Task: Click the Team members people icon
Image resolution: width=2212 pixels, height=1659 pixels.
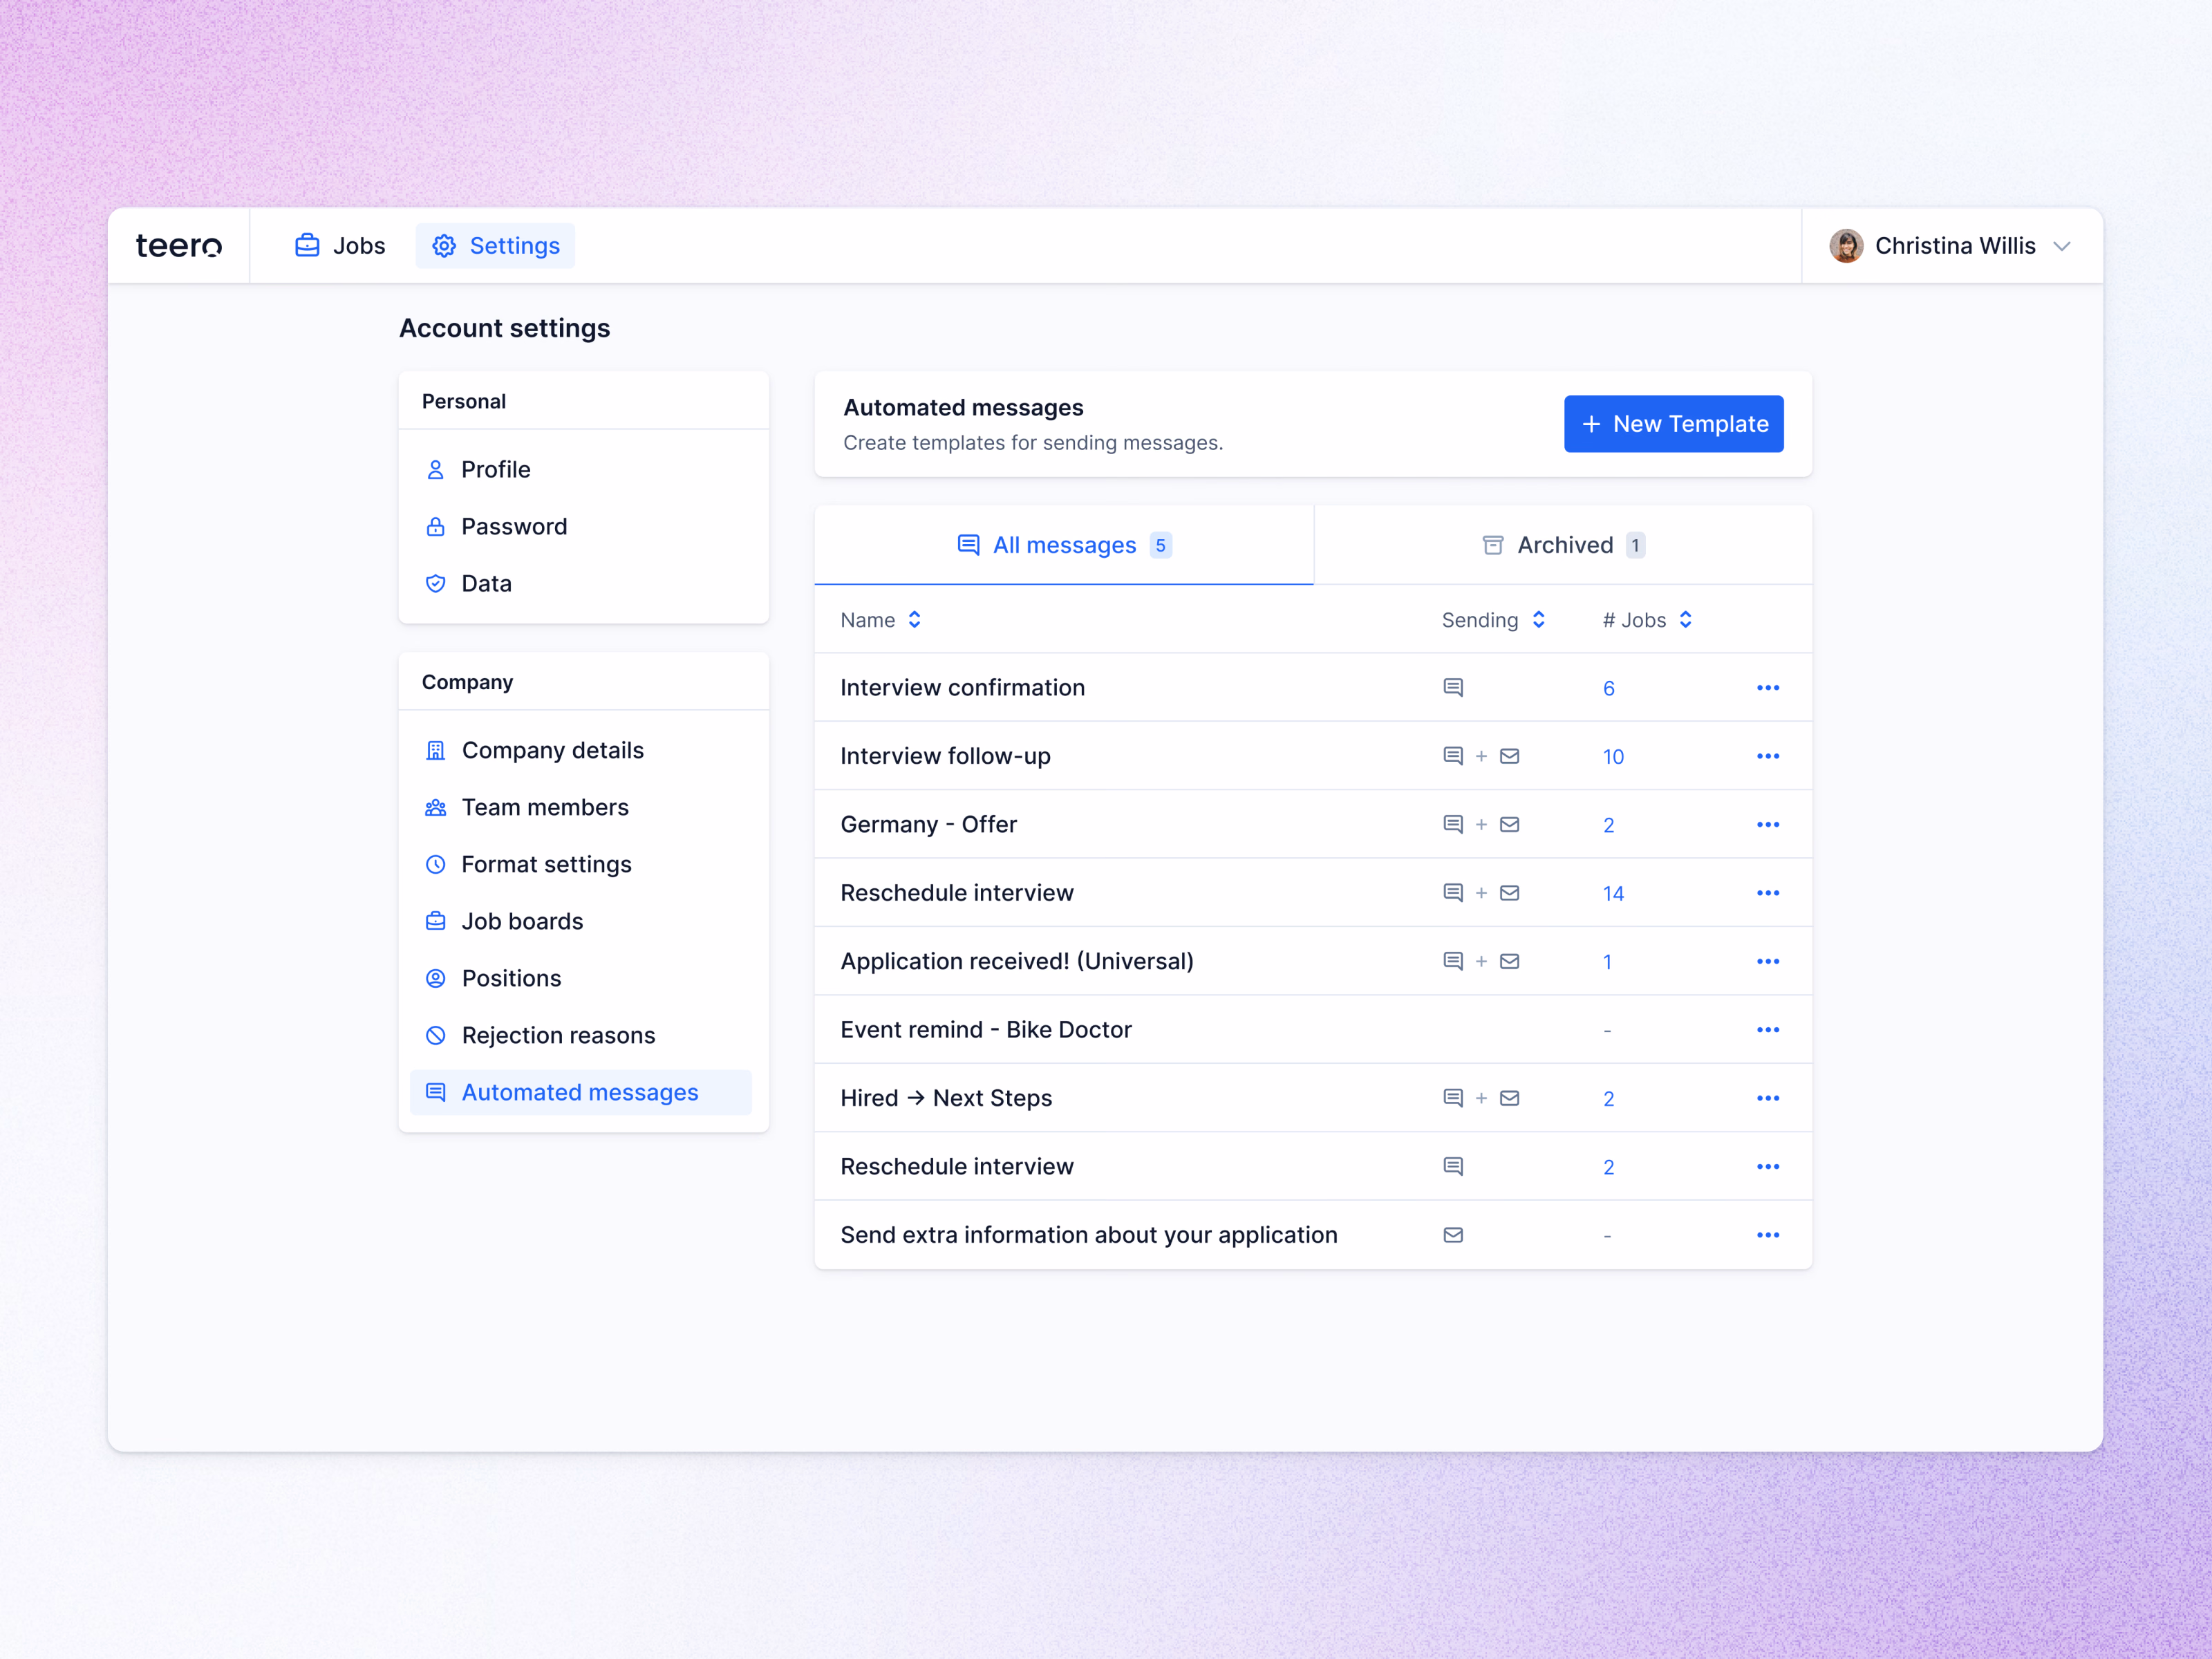Action: [x=435, y=808]
